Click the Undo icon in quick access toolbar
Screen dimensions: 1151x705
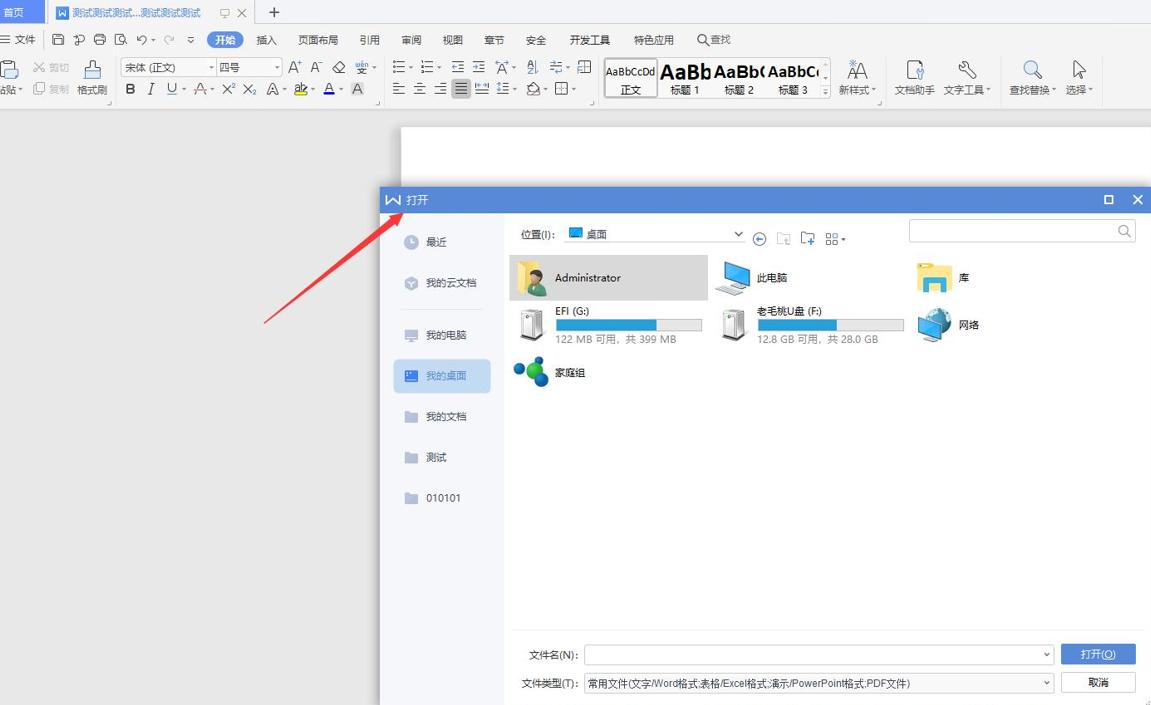point(141,40)
